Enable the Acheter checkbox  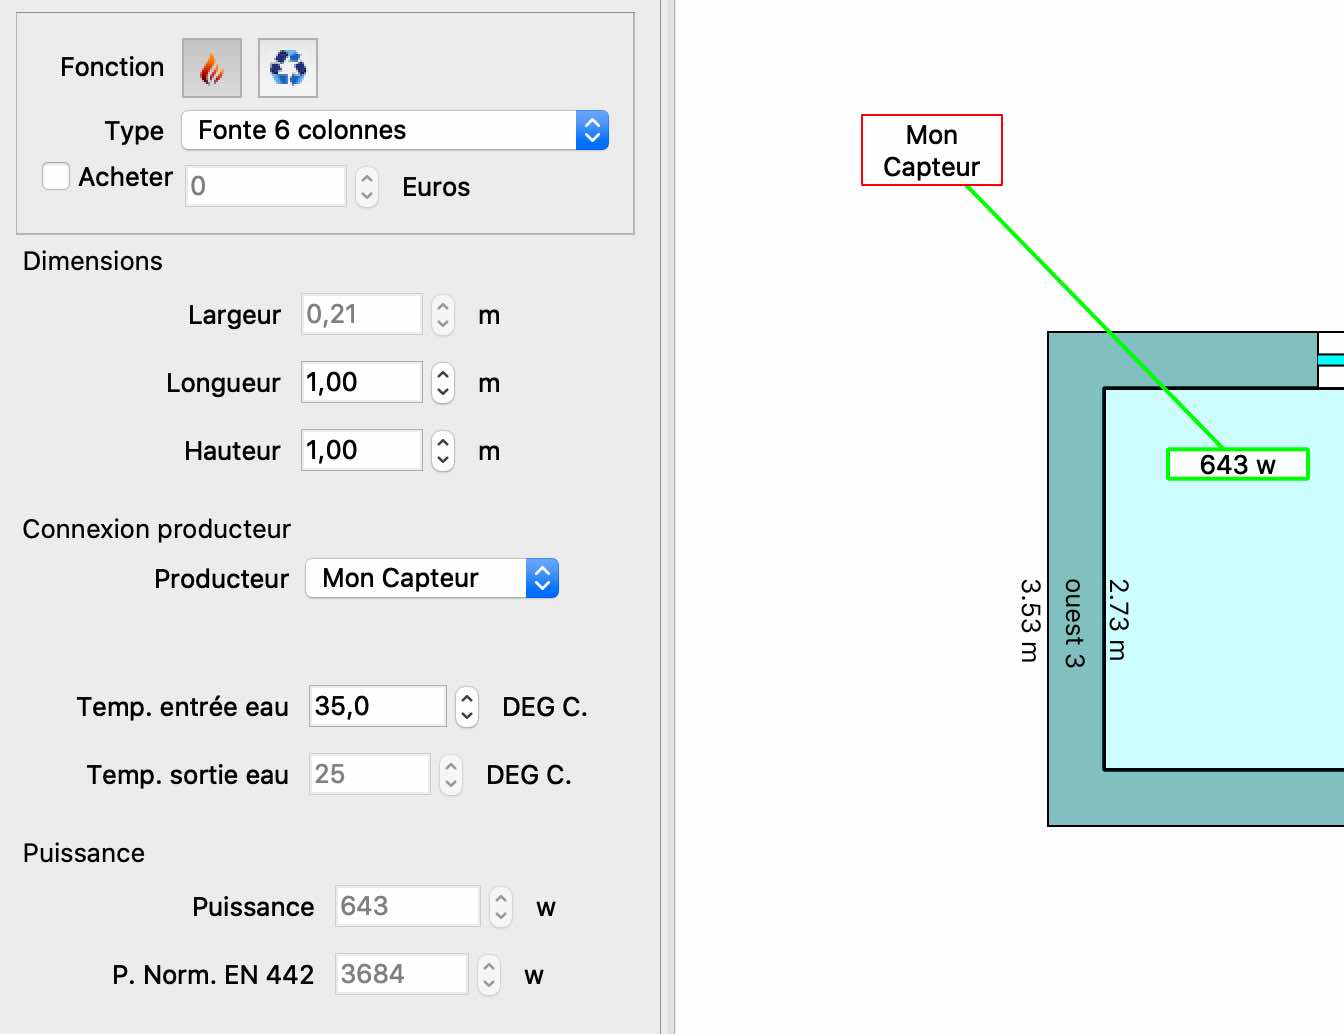pyautogui.click(x=56, y=177)
